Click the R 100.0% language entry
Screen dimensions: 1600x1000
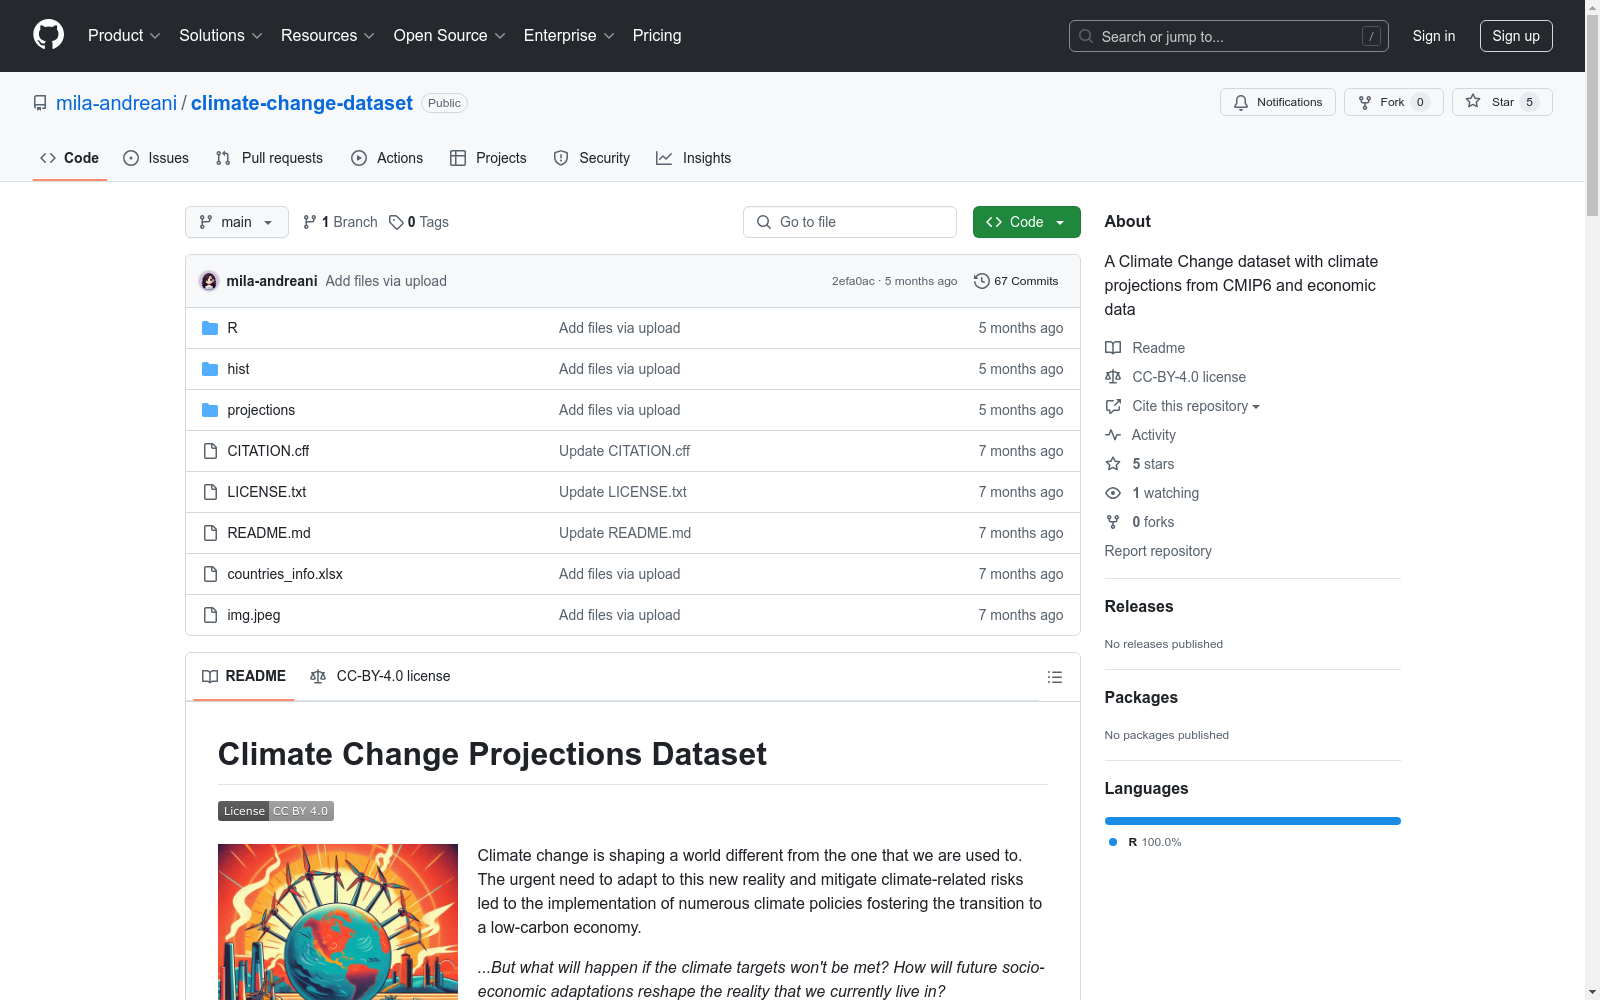coord(1145,842)
